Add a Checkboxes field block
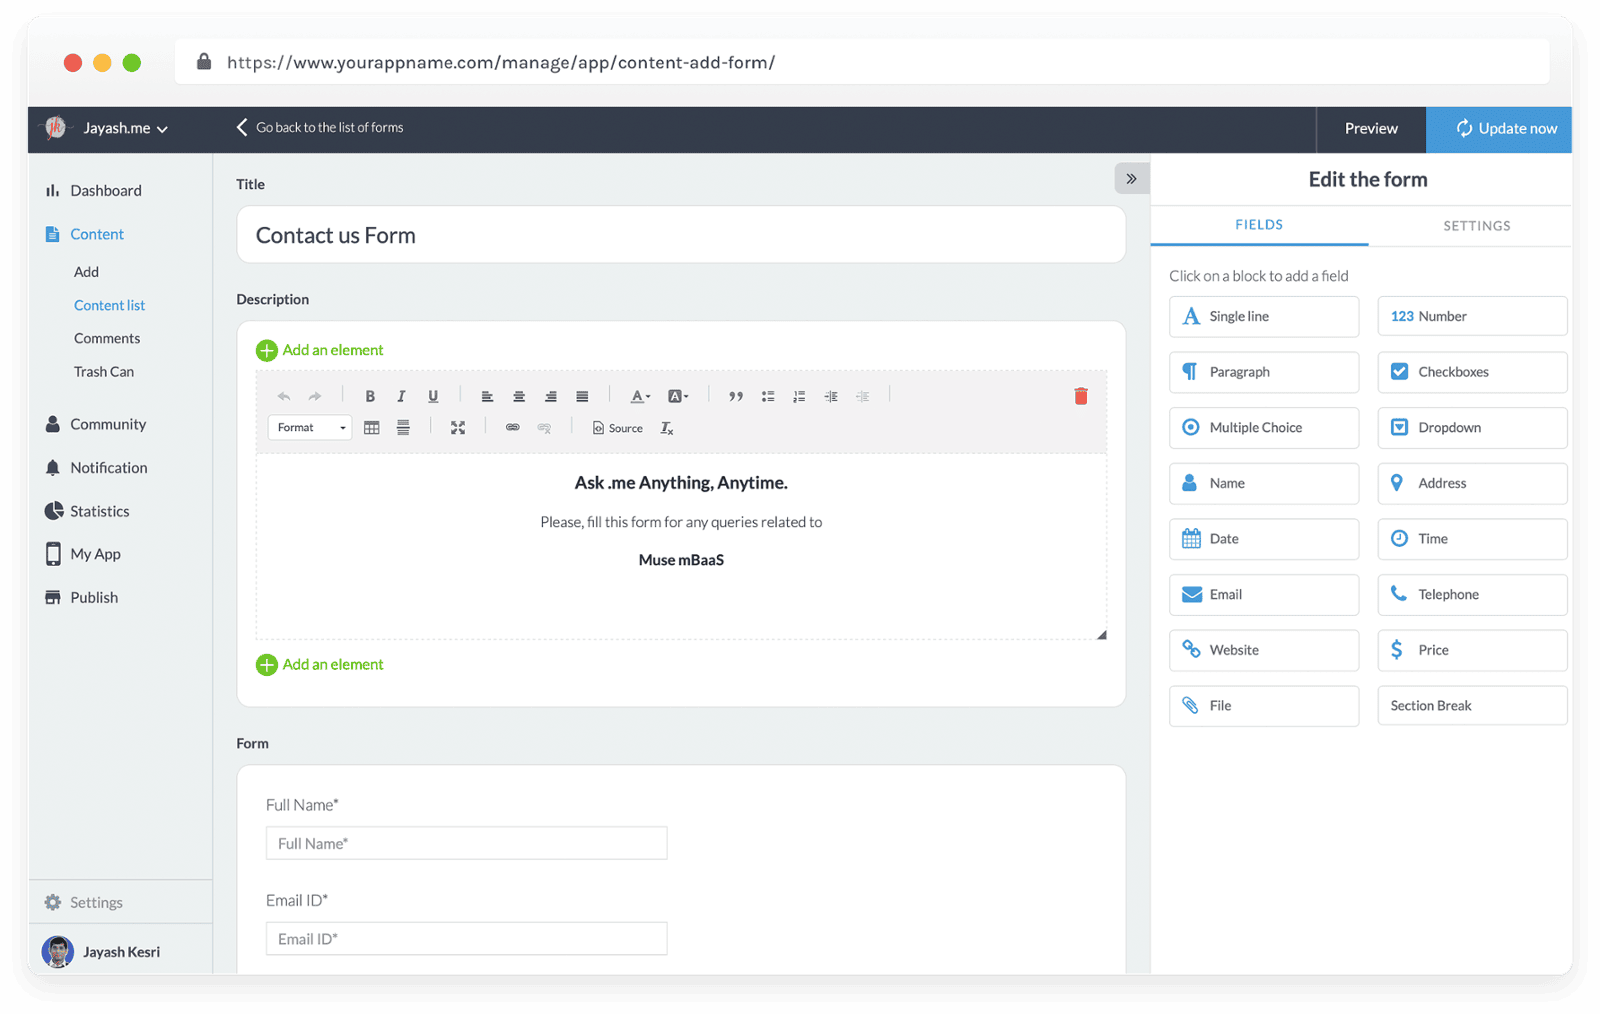Screen dimensions: 1600x1014 coord(1471,372)
